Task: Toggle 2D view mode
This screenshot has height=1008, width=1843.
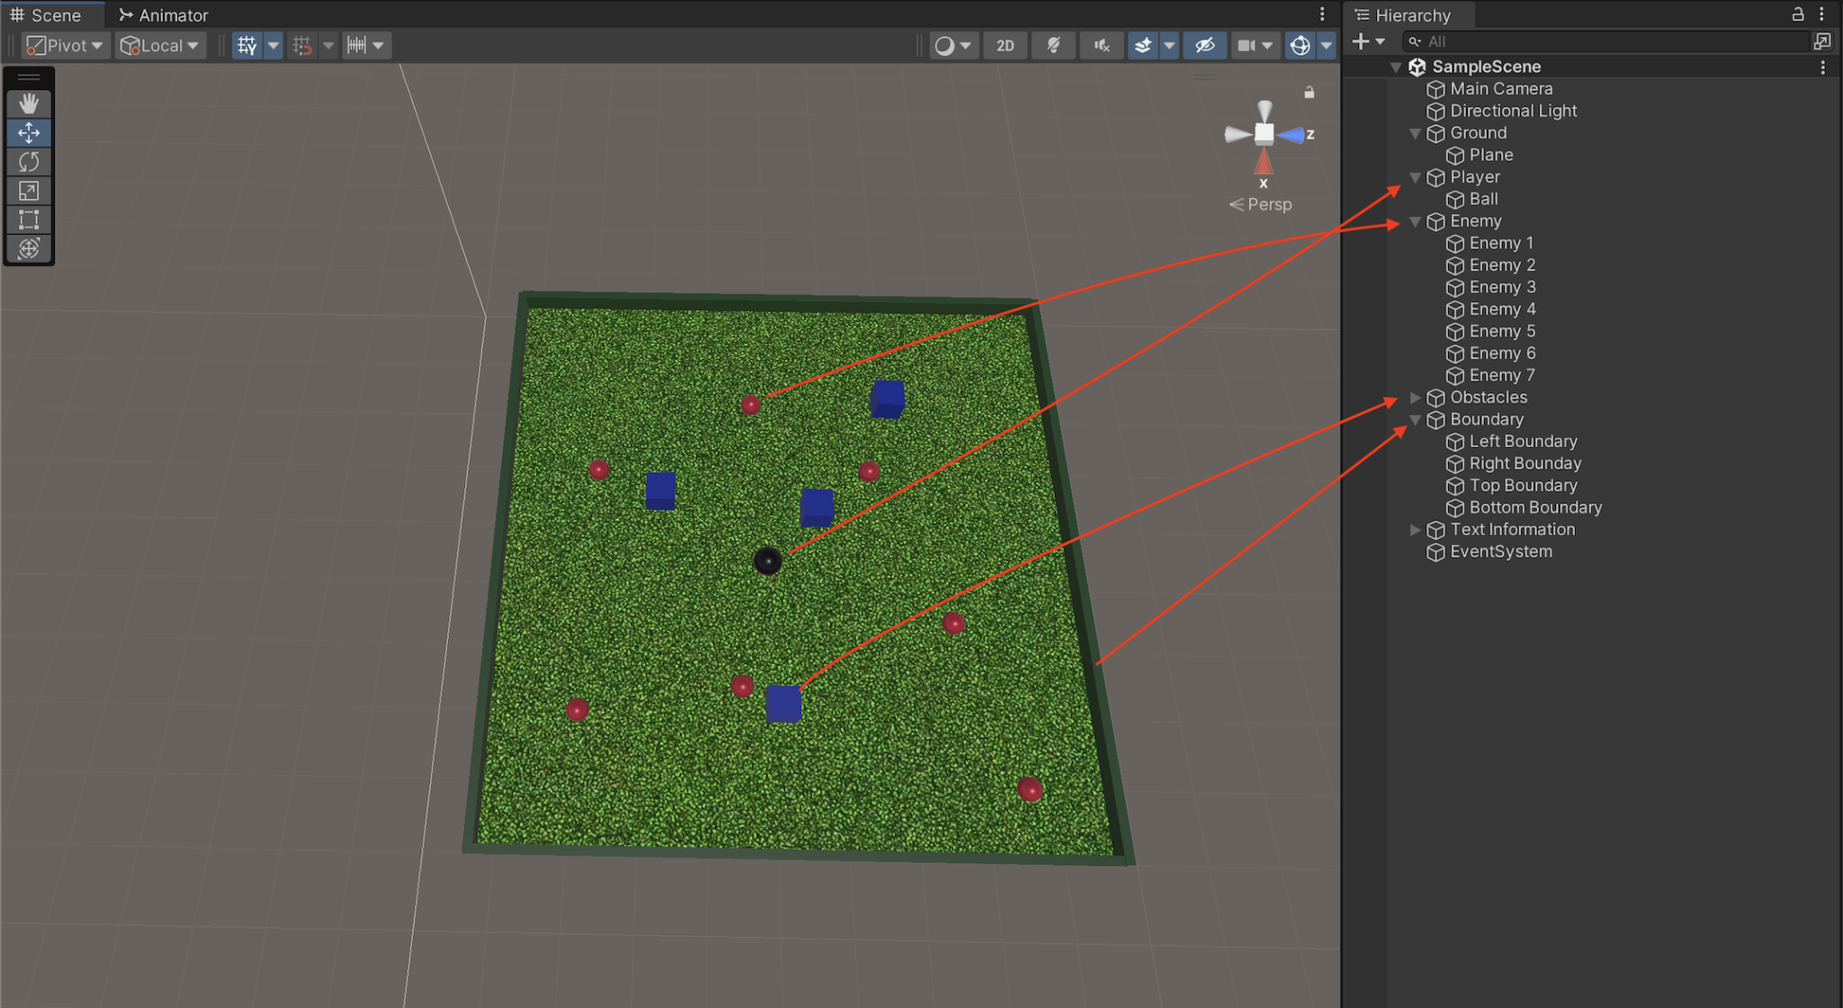Action: 1005,45
